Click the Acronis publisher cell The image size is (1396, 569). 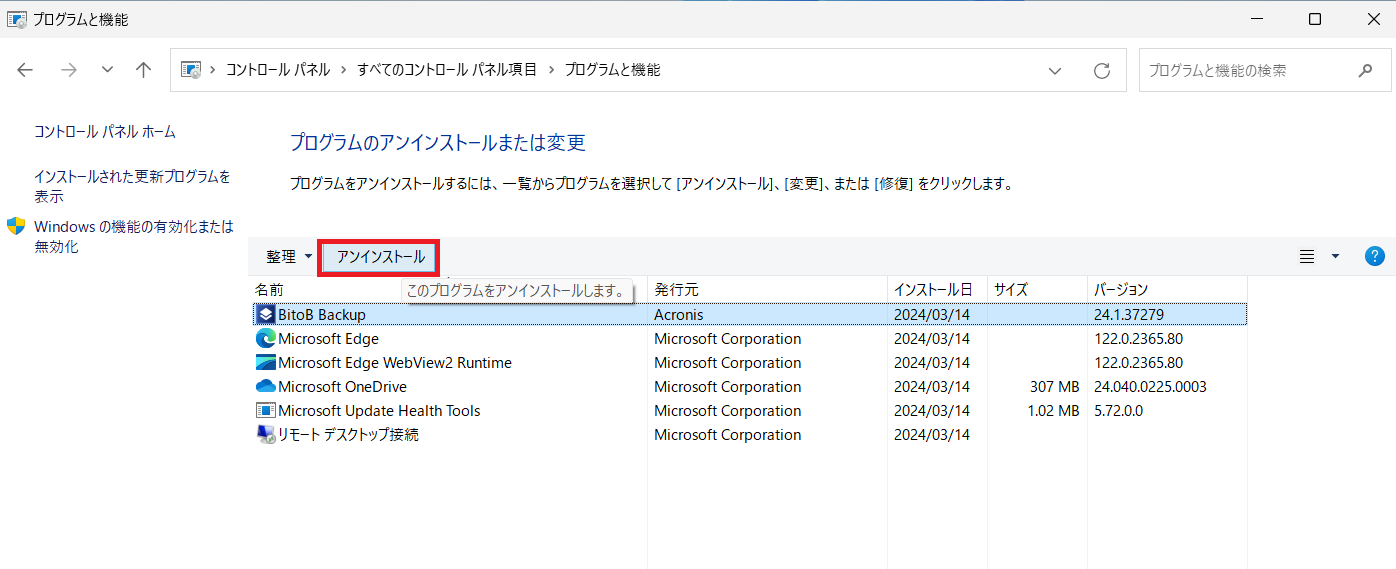pos(679,314)
